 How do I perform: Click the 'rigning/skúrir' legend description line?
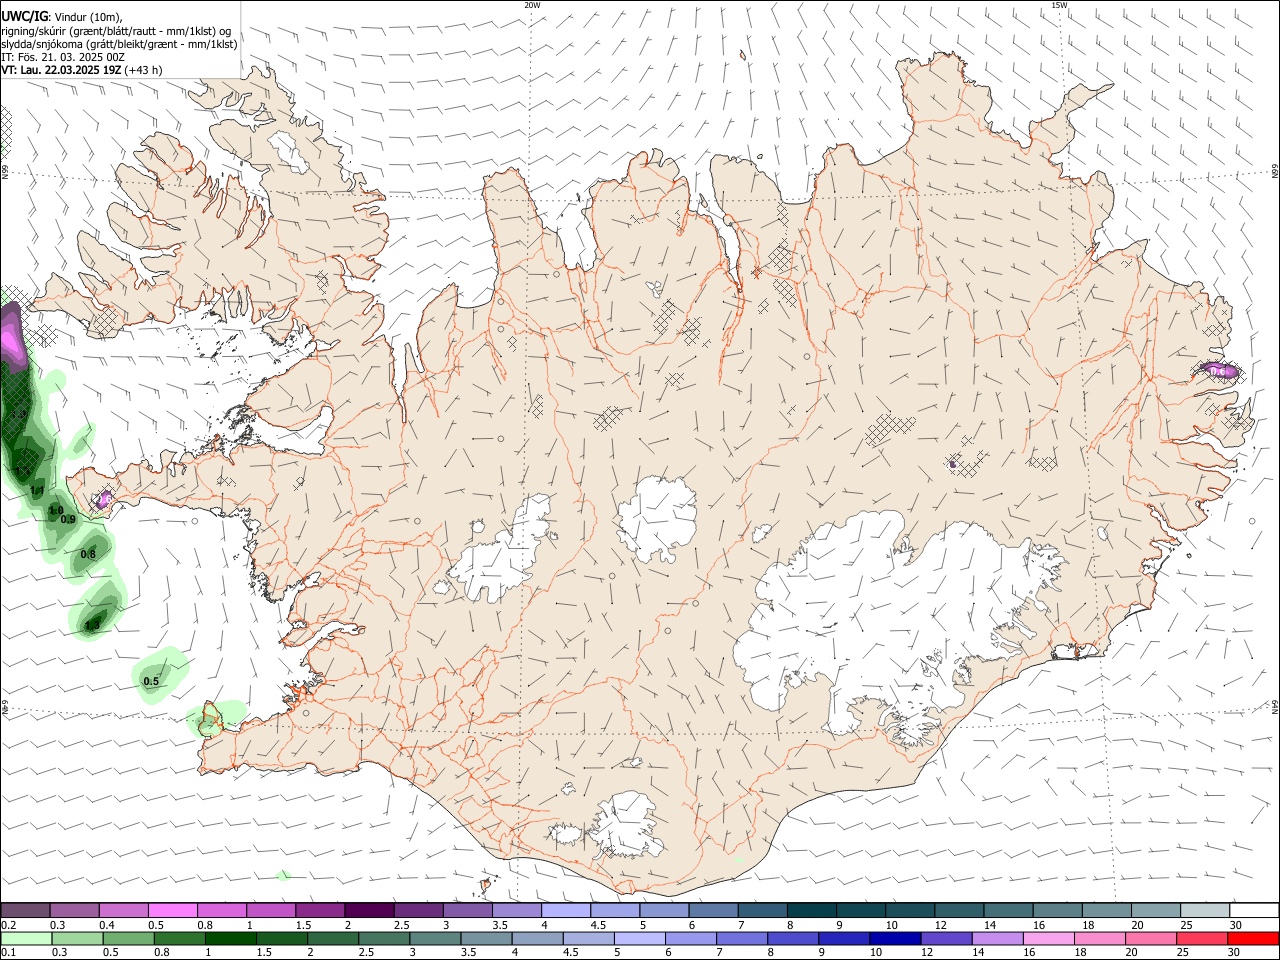[116, 31]
